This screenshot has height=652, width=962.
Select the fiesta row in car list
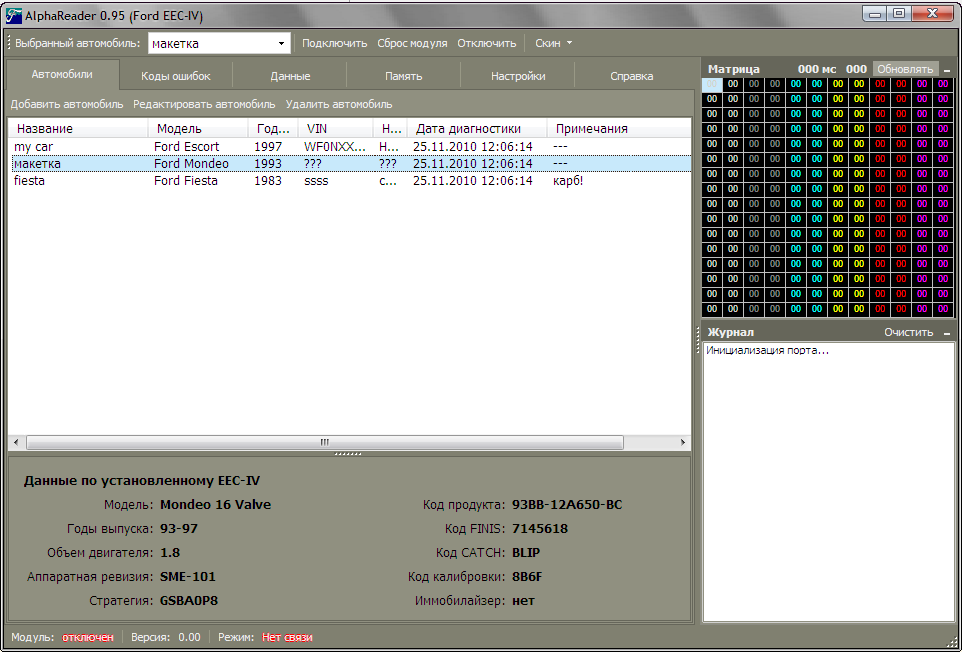[30, 181]
